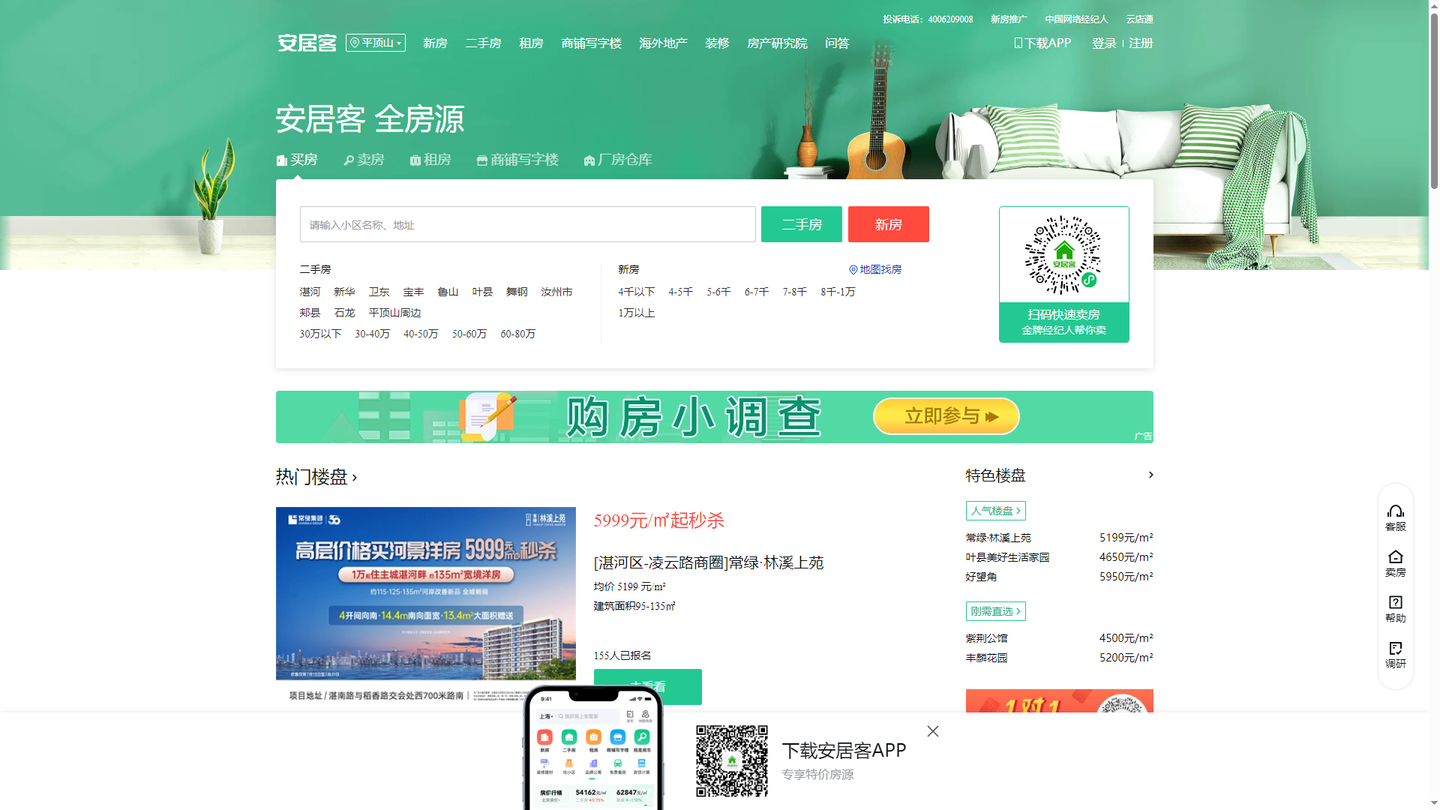
Task: Open 商铺写字楼 in top navigation
Action: click(x=591, y=43)
